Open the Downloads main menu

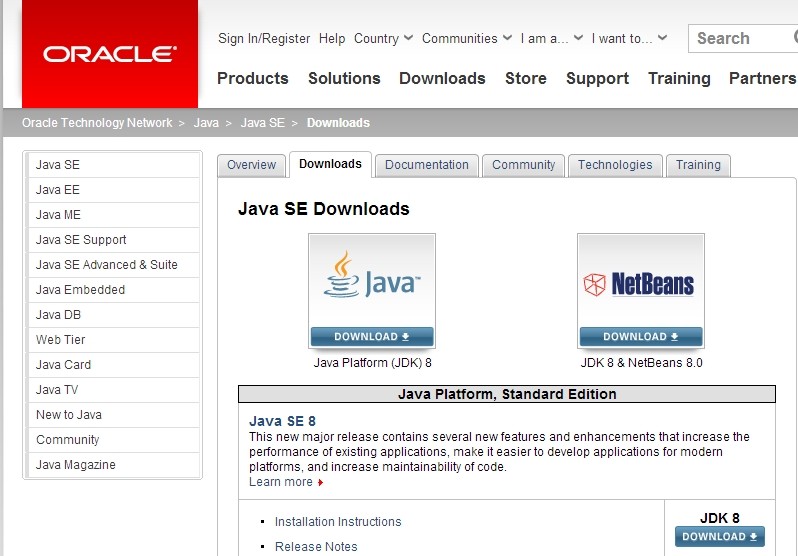pyautogui.click(x=442, y=78)
